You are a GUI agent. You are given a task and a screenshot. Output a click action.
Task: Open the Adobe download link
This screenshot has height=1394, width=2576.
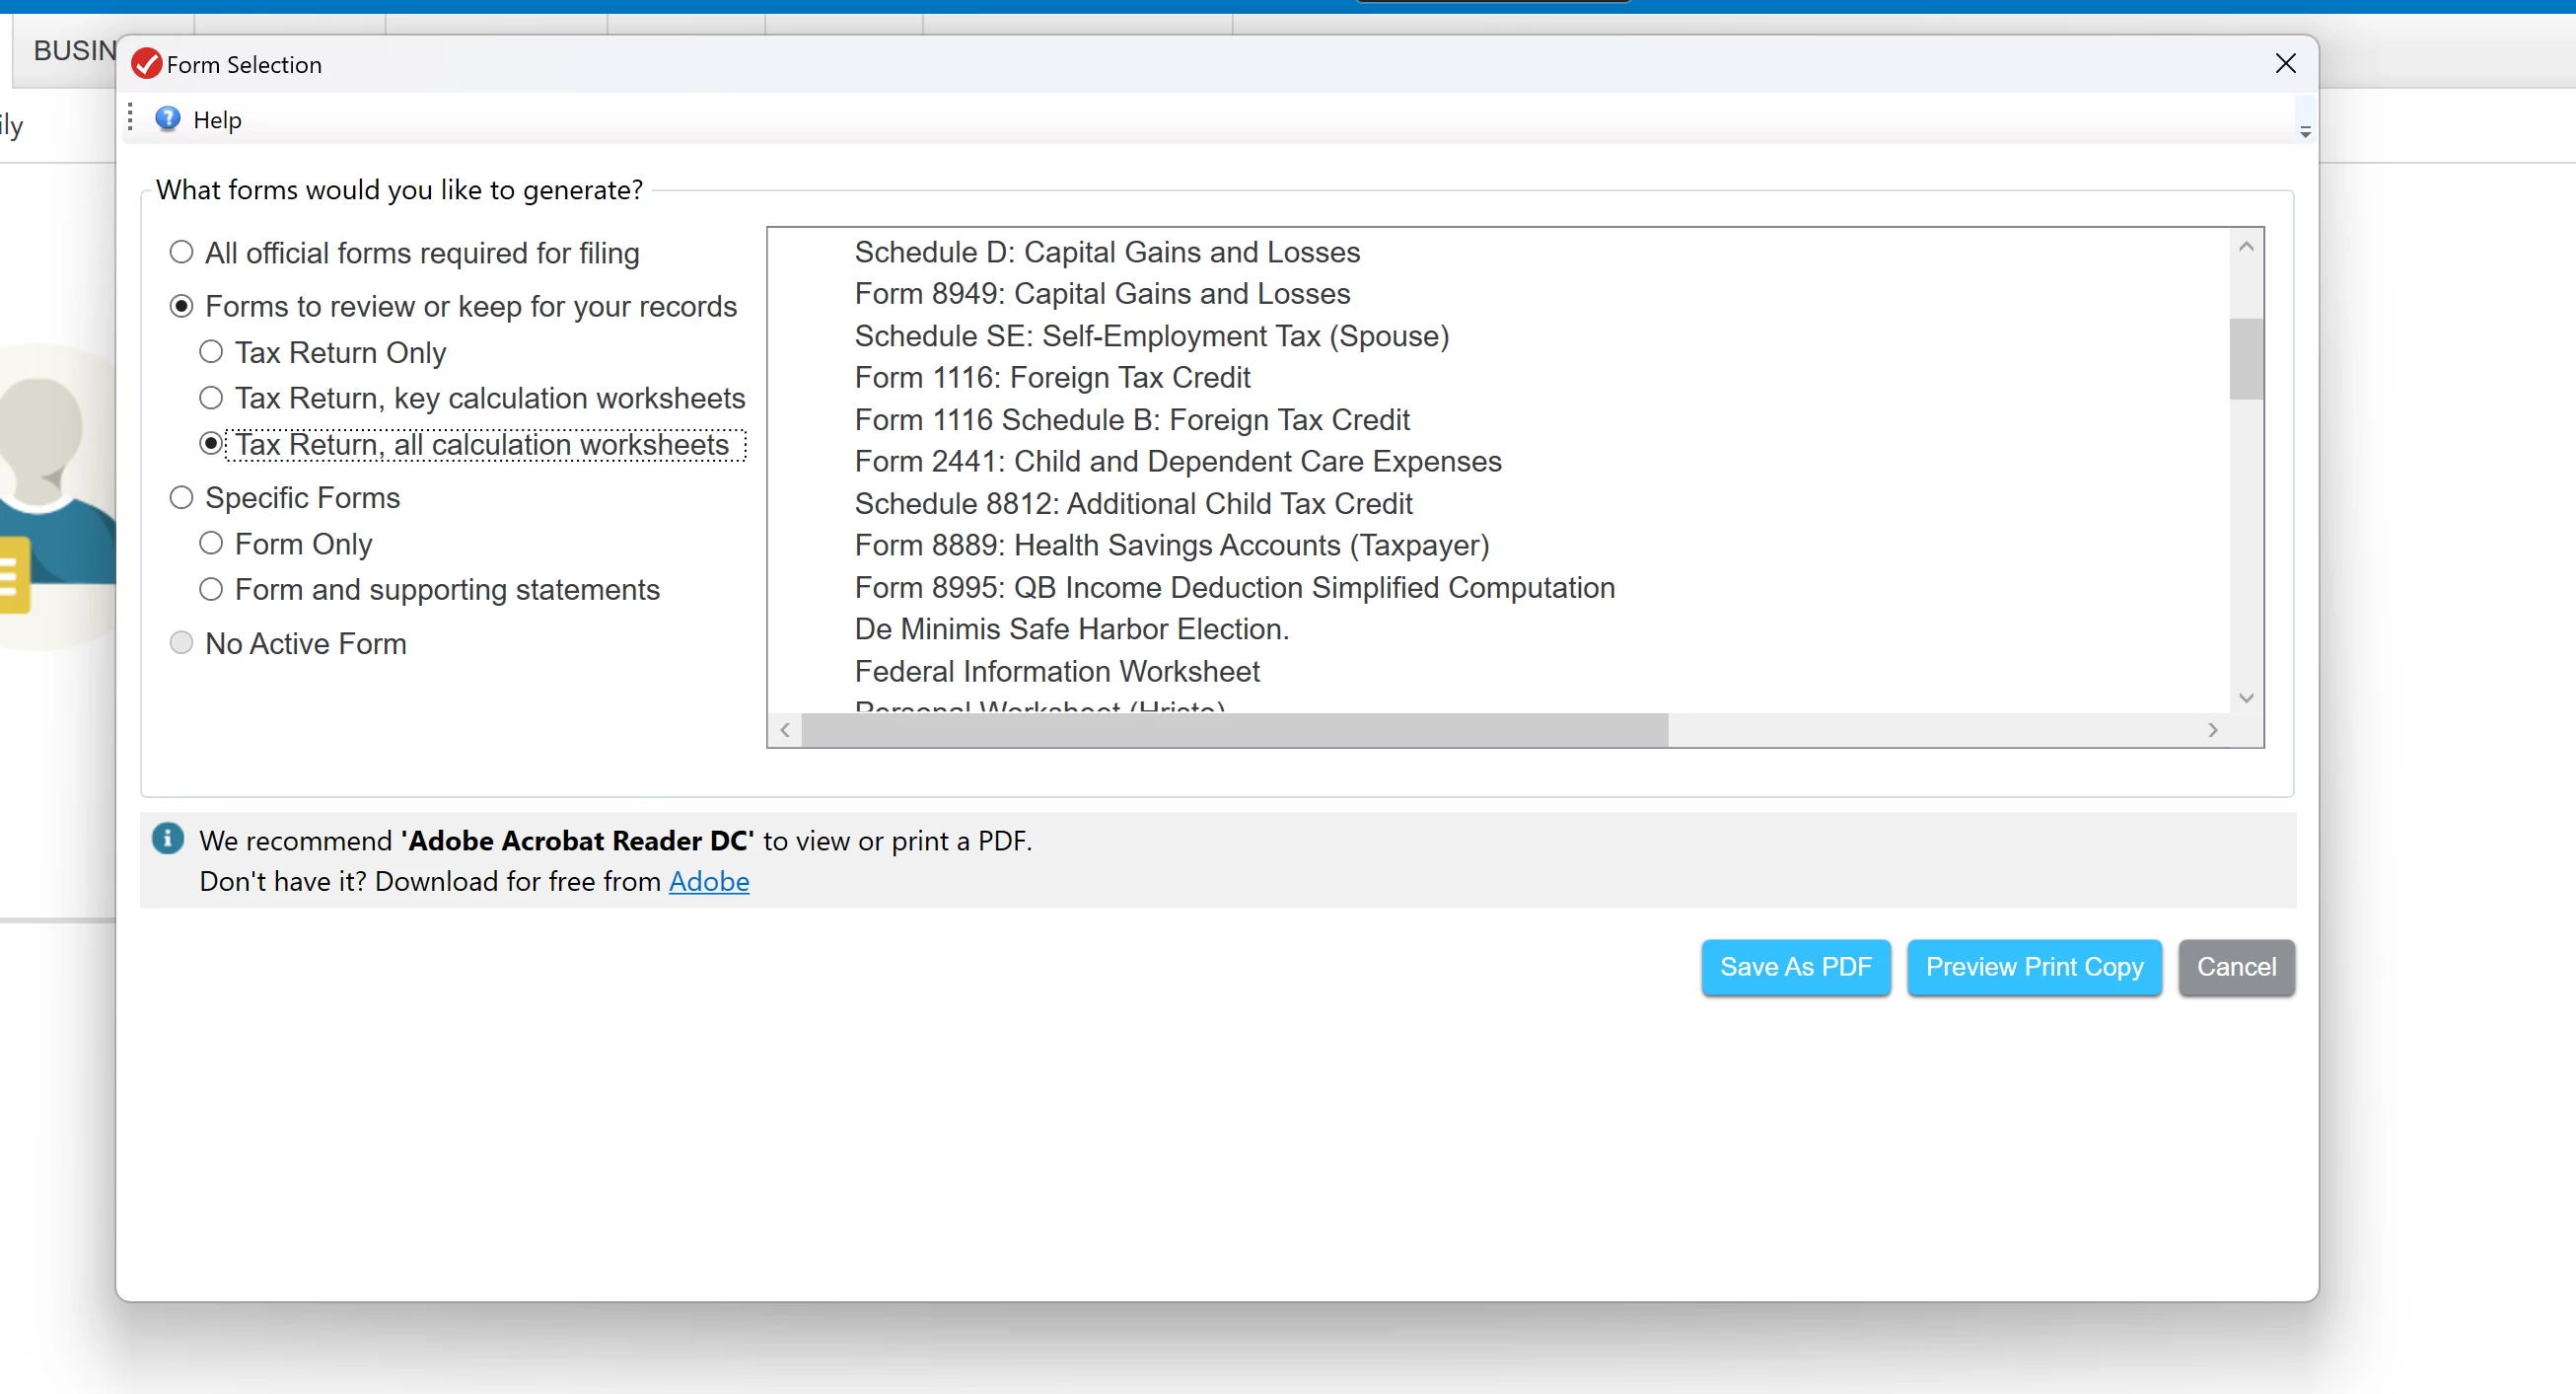[708, 881]
